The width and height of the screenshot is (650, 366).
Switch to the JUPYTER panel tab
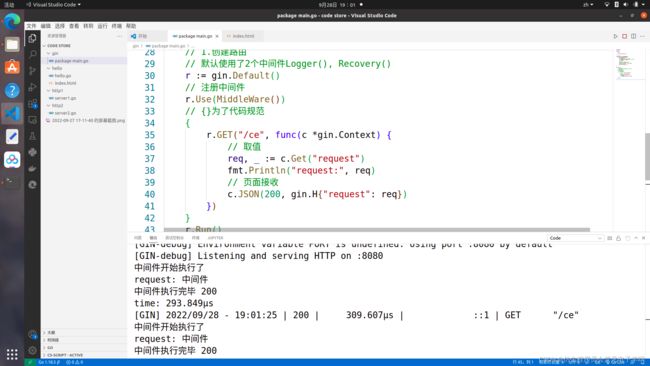(x=215, y=238)
